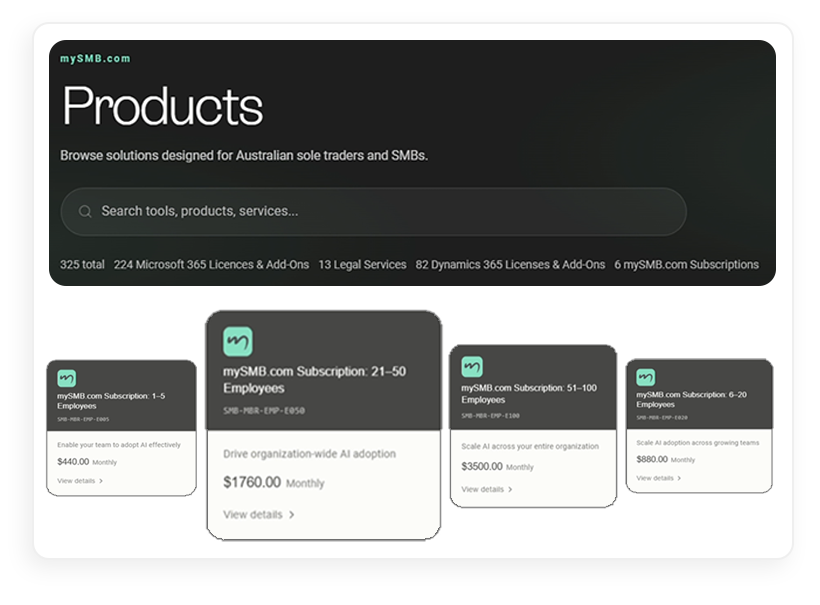Open mySMB.com Subscription: 21–50 Employees title
This screenshot has height=605, width=820.
pyautogui.click(x=314, y=380)
